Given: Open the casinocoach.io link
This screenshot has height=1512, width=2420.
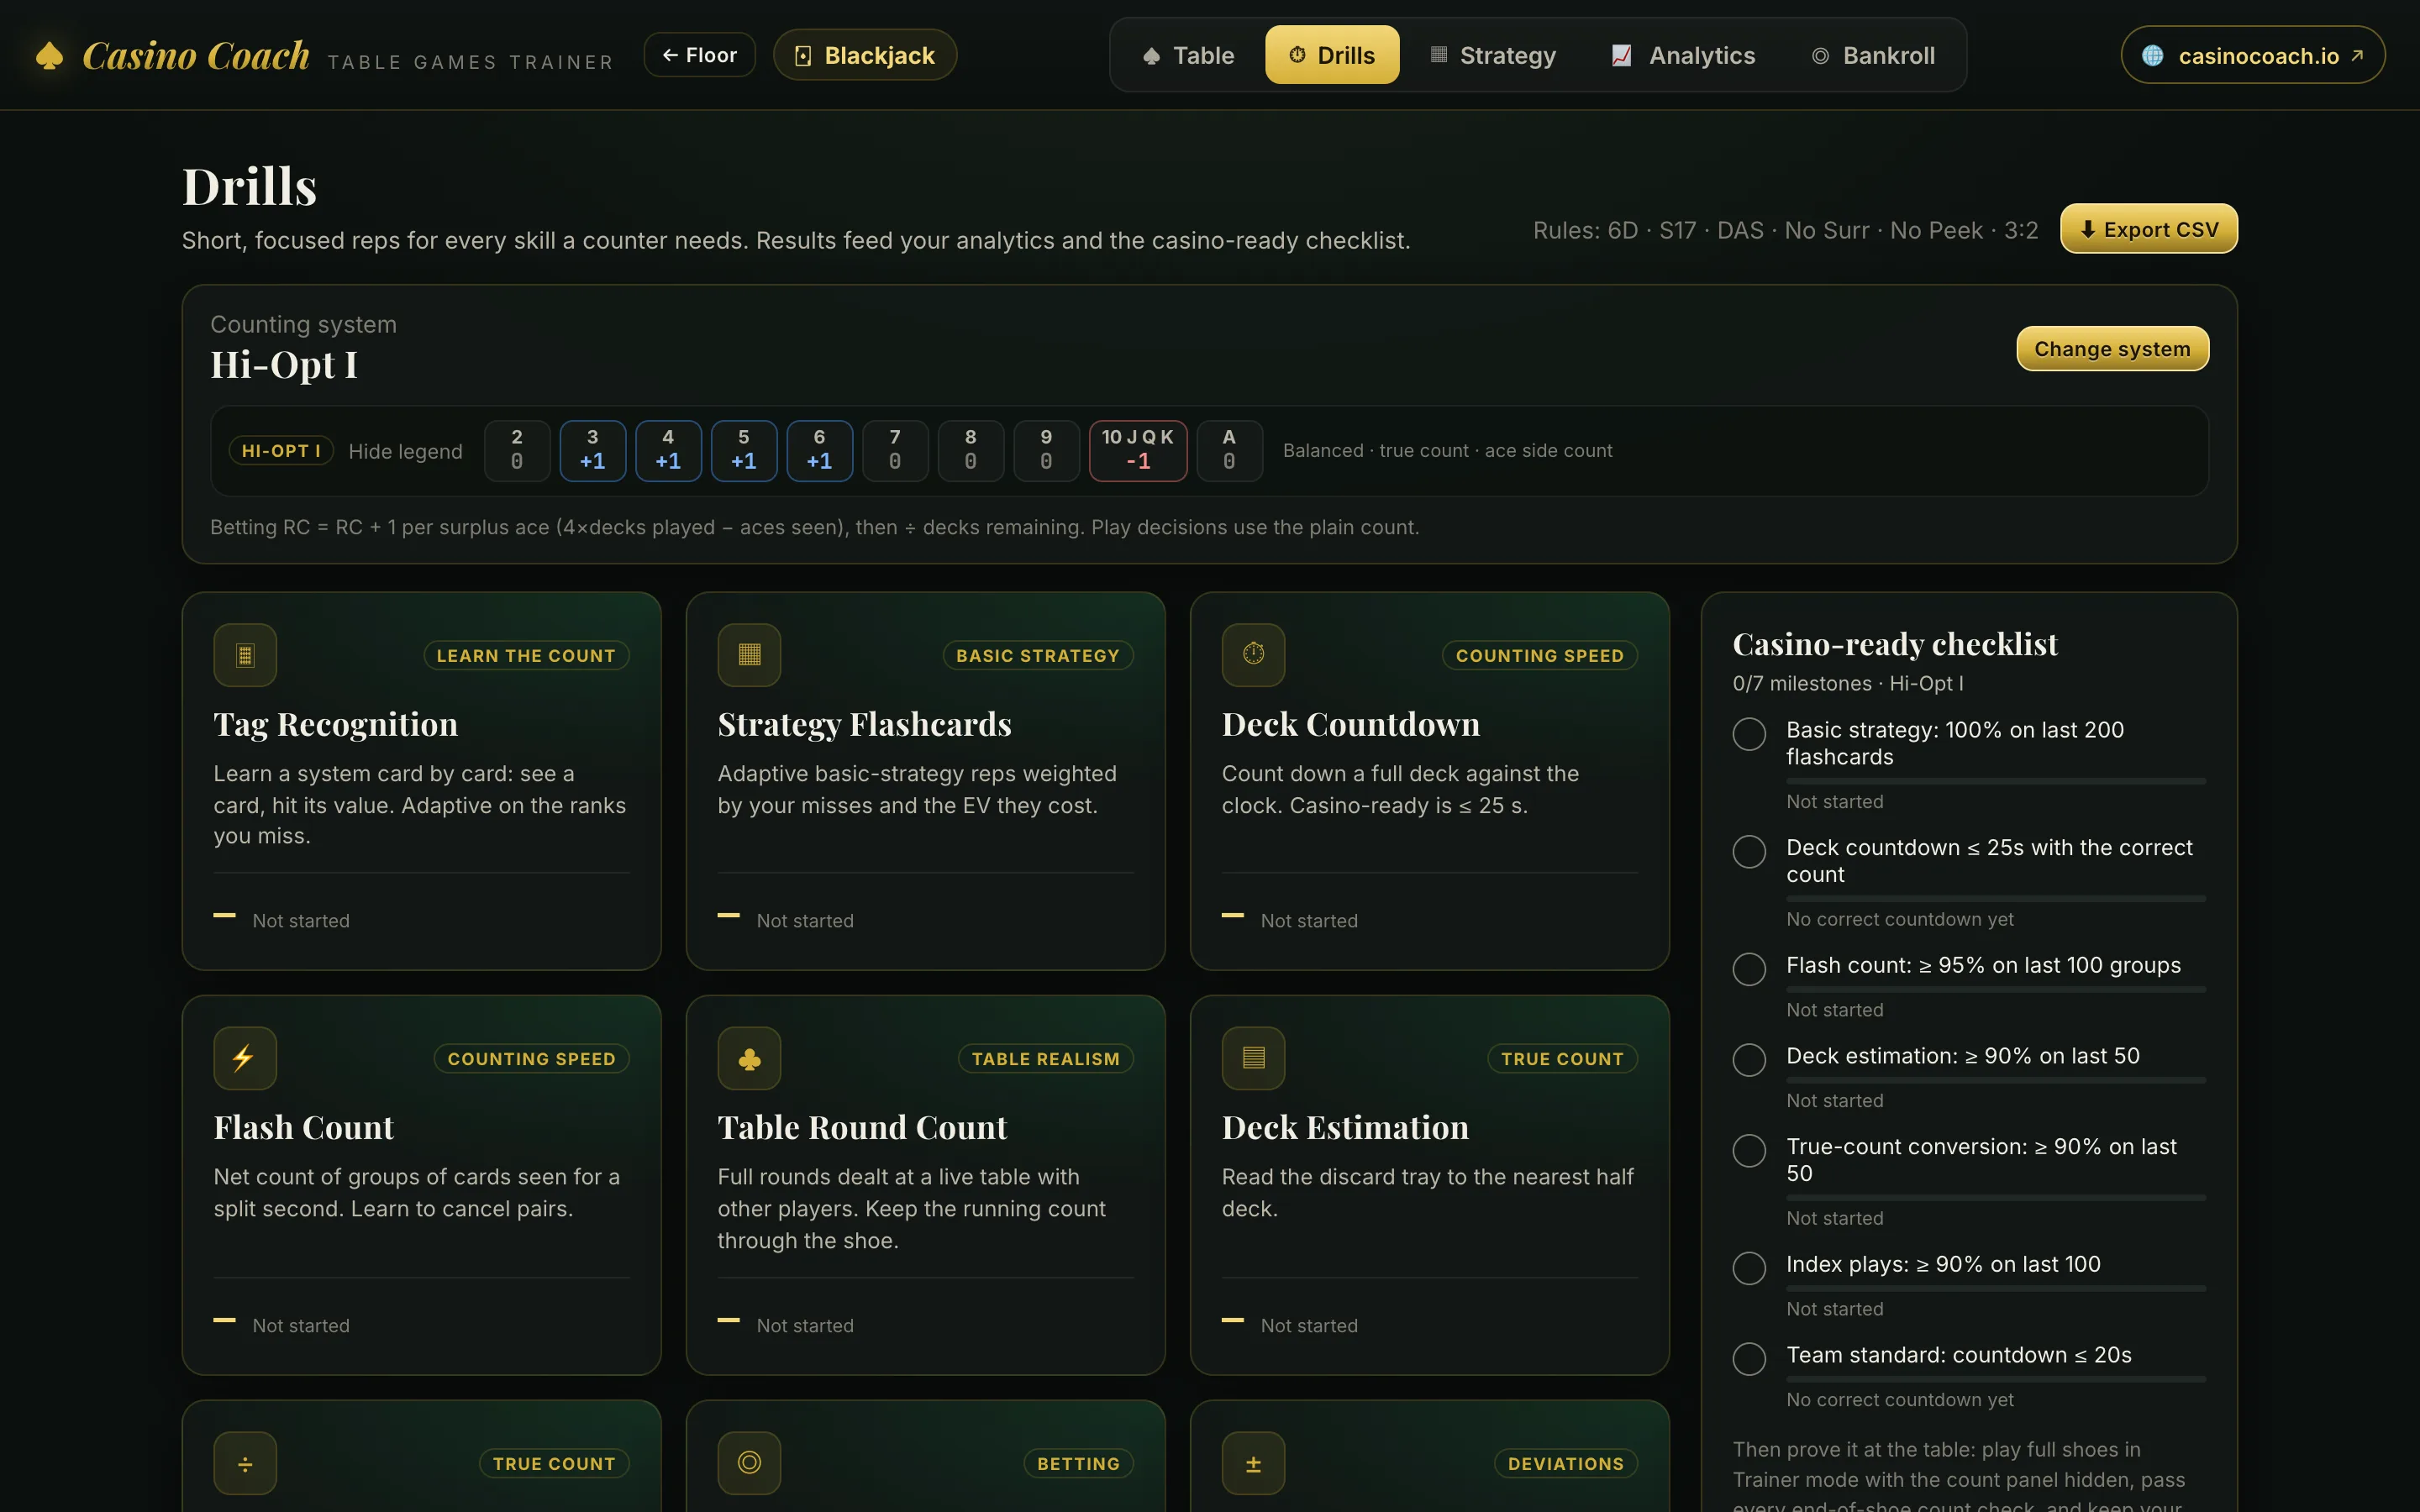Looking at the screenshot, I should 2253,55.
